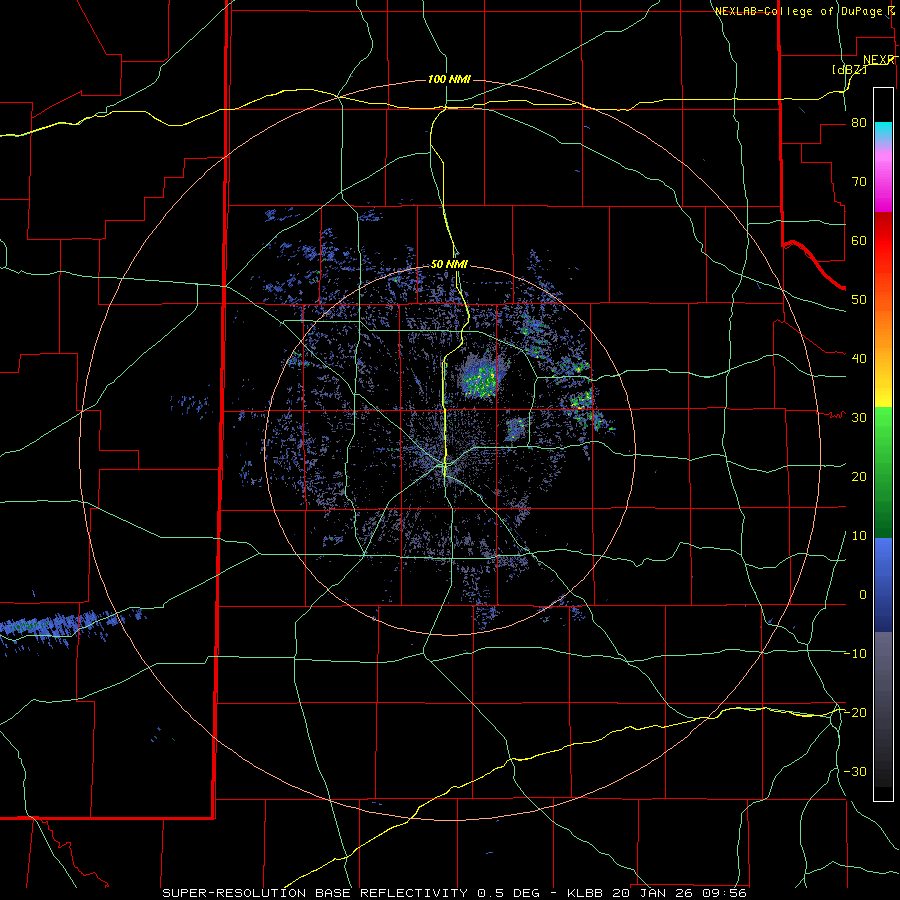The height and width of the screenshot is (900, 900).
Task: Select the -20 value on the dBZ scale
Action: (x=855, y=712)
